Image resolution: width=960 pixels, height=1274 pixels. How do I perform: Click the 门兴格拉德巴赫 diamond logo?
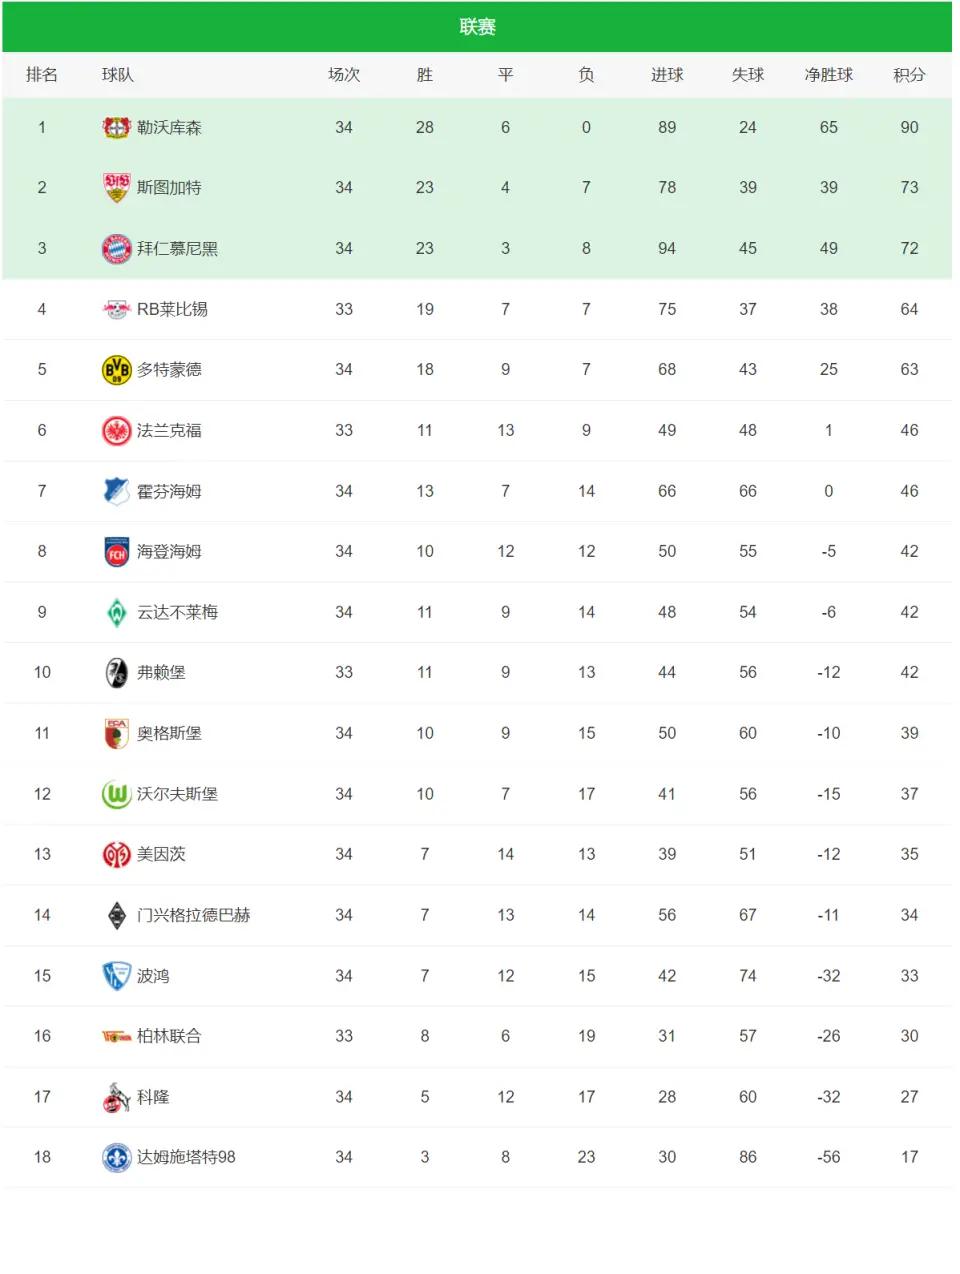coord(117,915)
